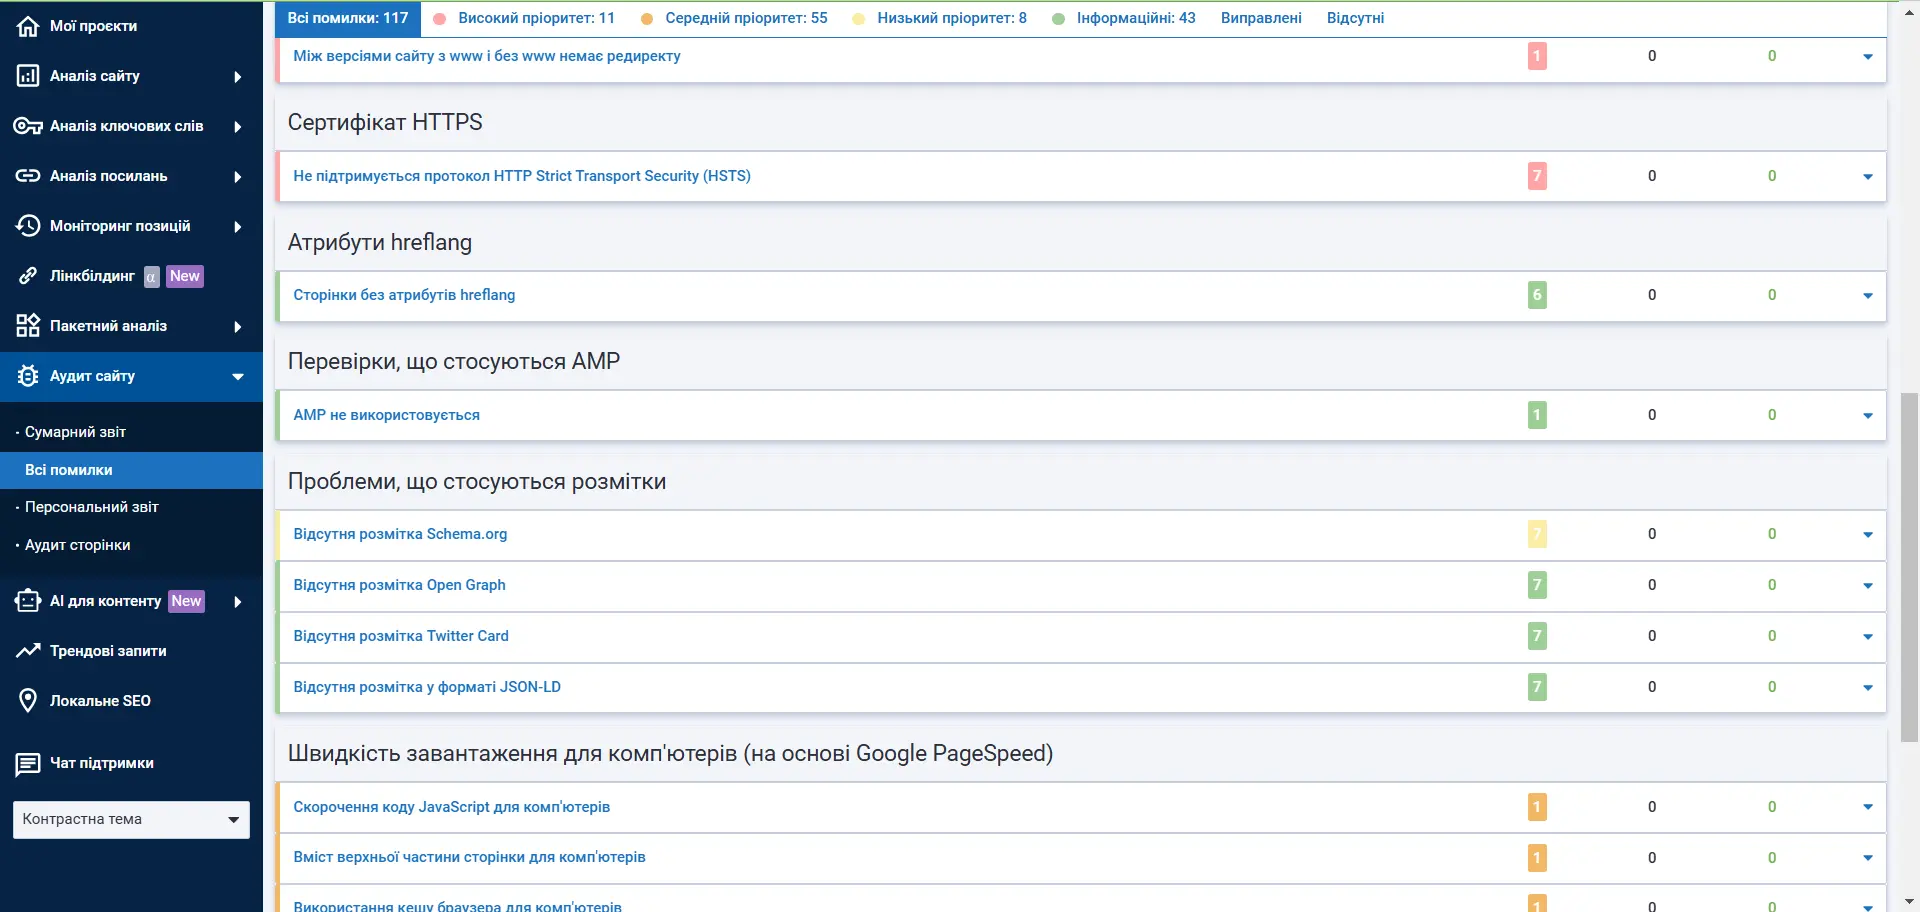Switch to the Виправлені tab

tap(1260, 18)
